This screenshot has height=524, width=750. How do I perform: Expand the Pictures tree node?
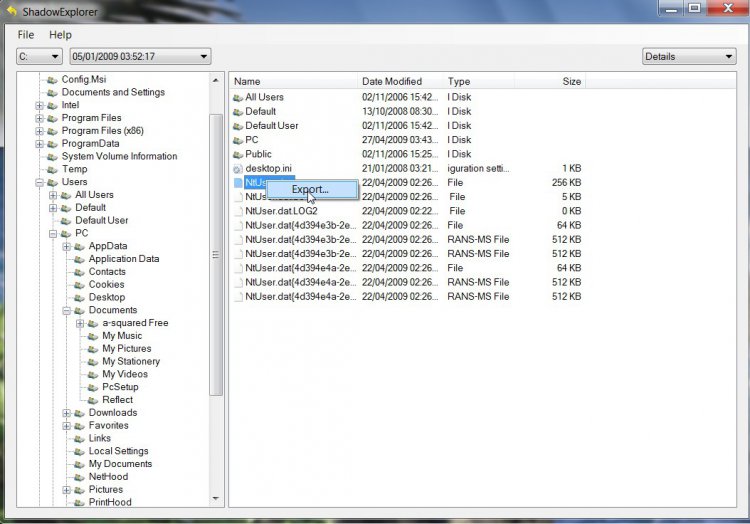(66, 490)
